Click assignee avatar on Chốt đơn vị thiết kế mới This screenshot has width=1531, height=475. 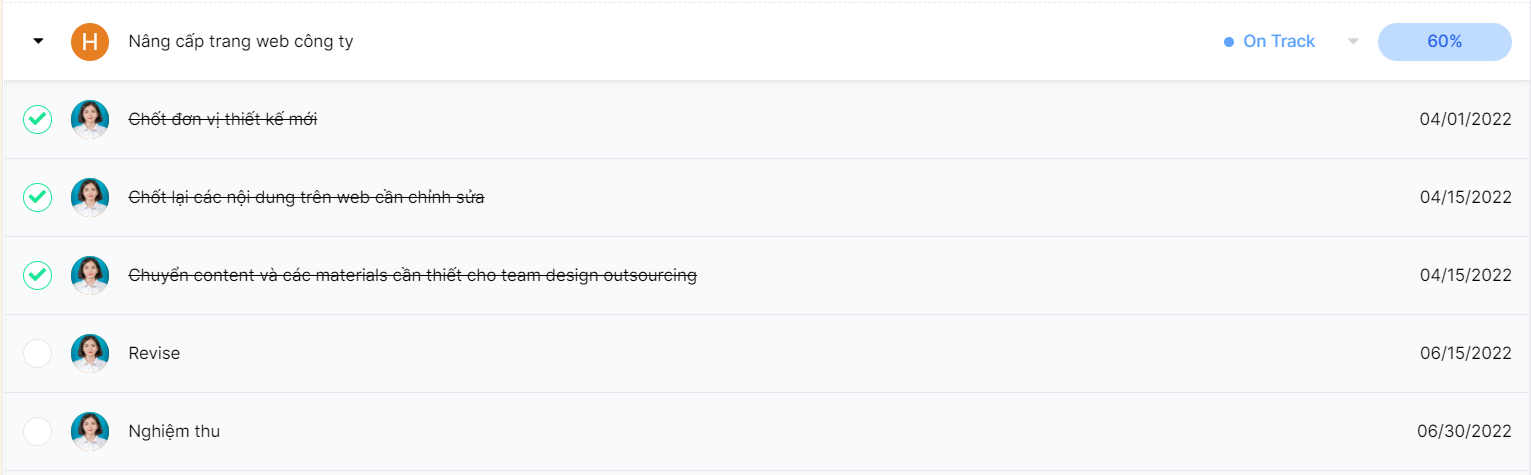click(x=90, y=120)
